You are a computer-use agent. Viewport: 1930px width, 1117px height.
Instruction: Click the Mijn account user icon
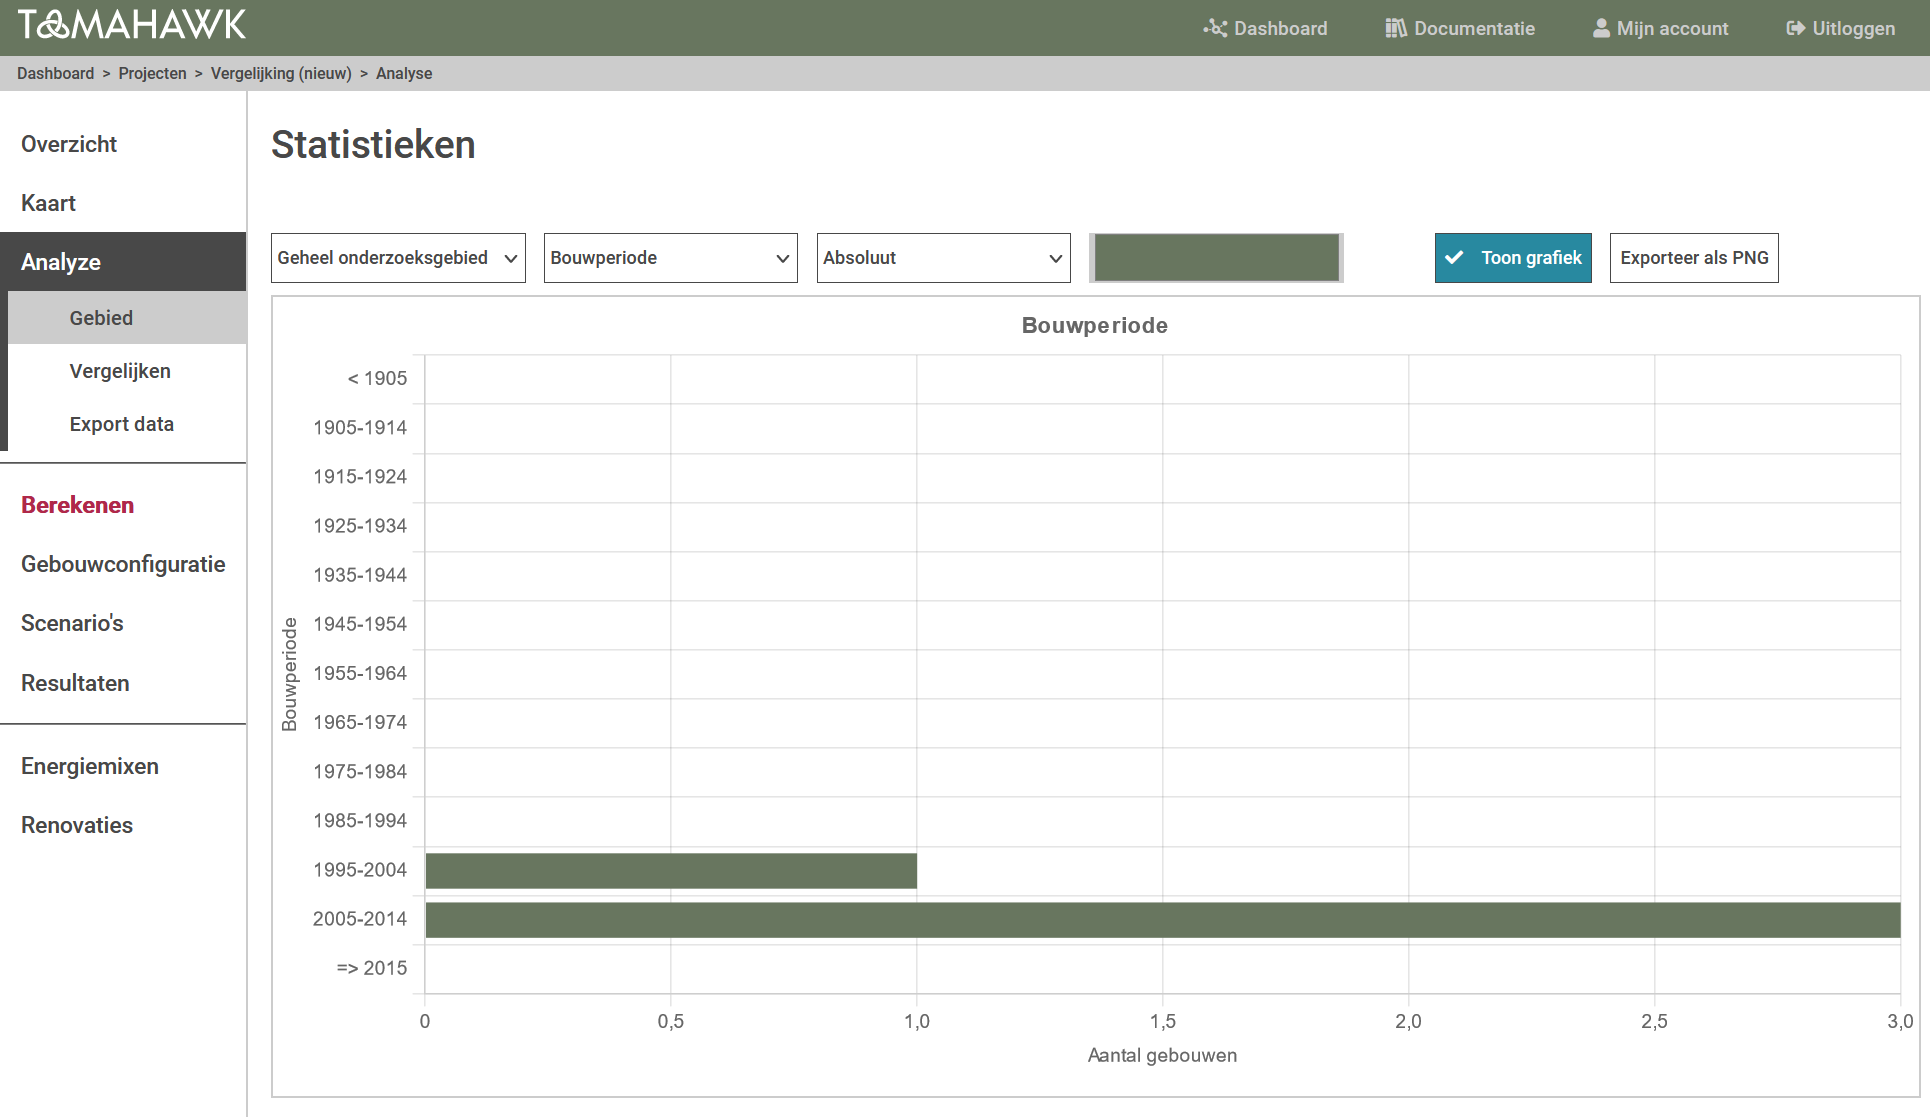1601,28
